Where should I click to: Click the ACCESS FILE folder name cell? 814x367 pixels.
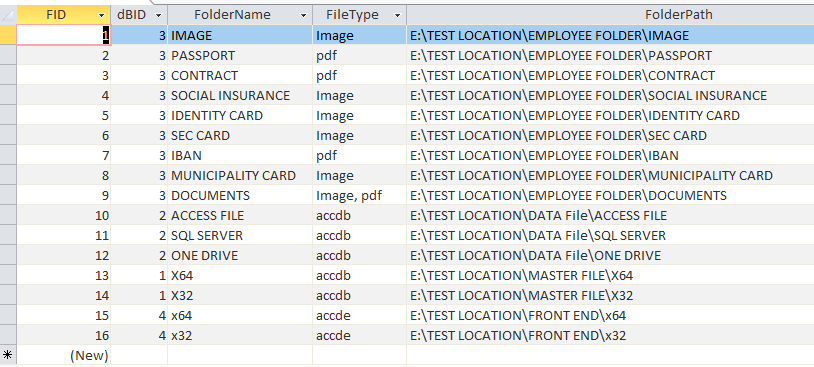point(240,215)
